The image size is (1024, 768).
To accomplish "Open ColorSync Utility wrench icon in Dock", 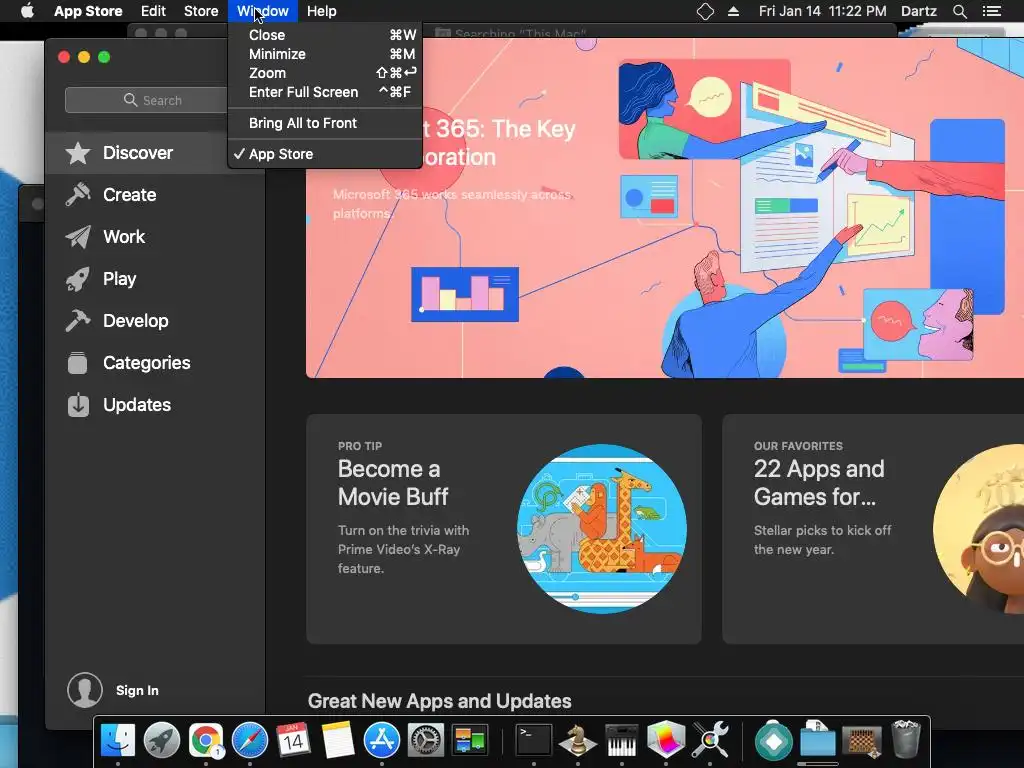I will pyautogui.click(x=710, y=741).
